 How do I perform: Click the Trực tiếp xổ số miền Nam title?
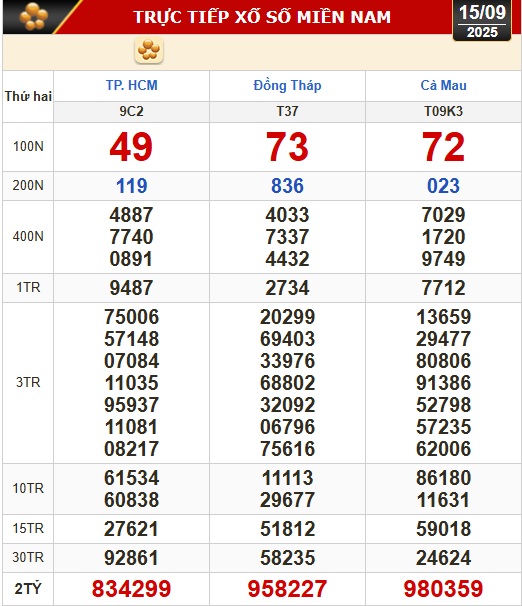point(262,17)
